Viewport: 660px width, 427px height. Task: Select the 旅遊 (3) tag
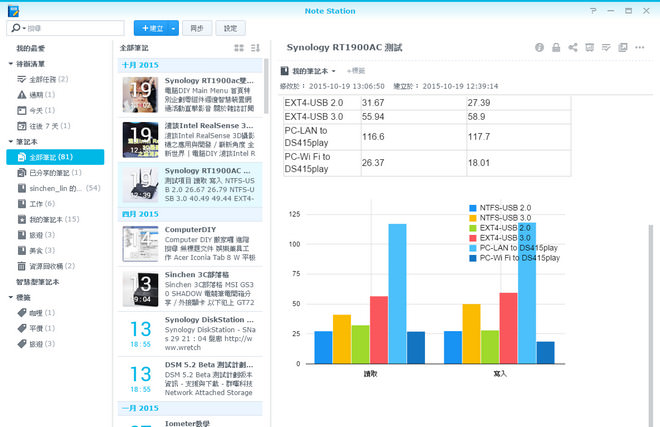[36, 344]
